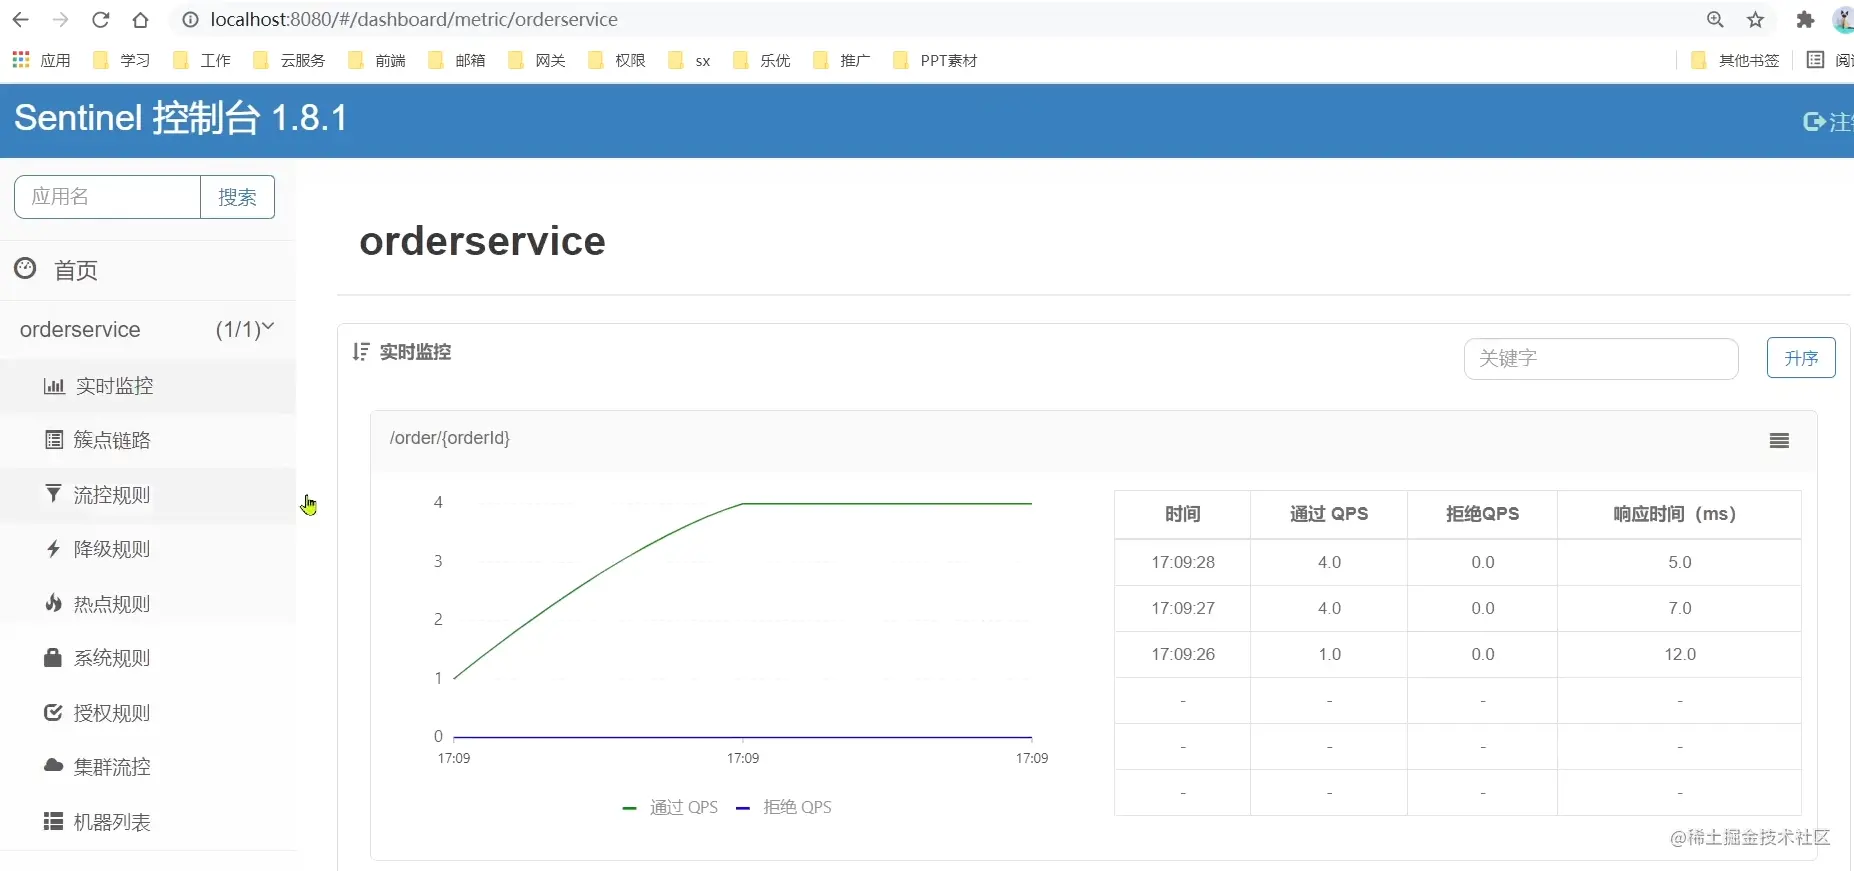Open the 其他书签 bookmarks folder

point(1736,60)
